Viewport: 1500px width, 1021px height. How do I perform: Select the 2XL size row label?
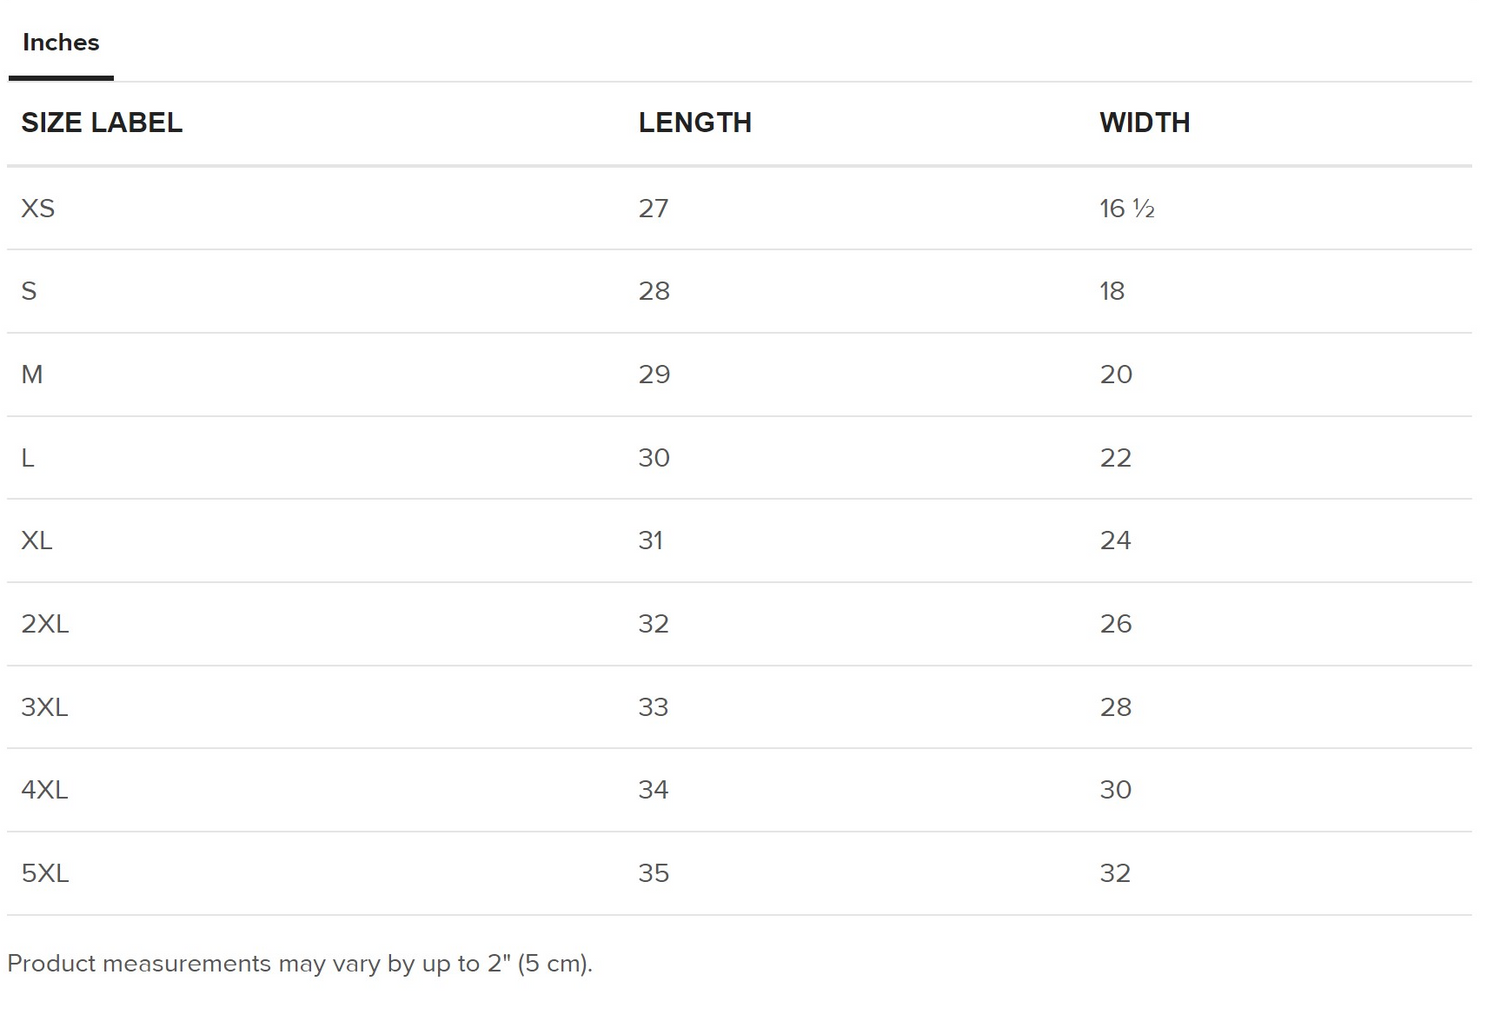pos(45,624)
